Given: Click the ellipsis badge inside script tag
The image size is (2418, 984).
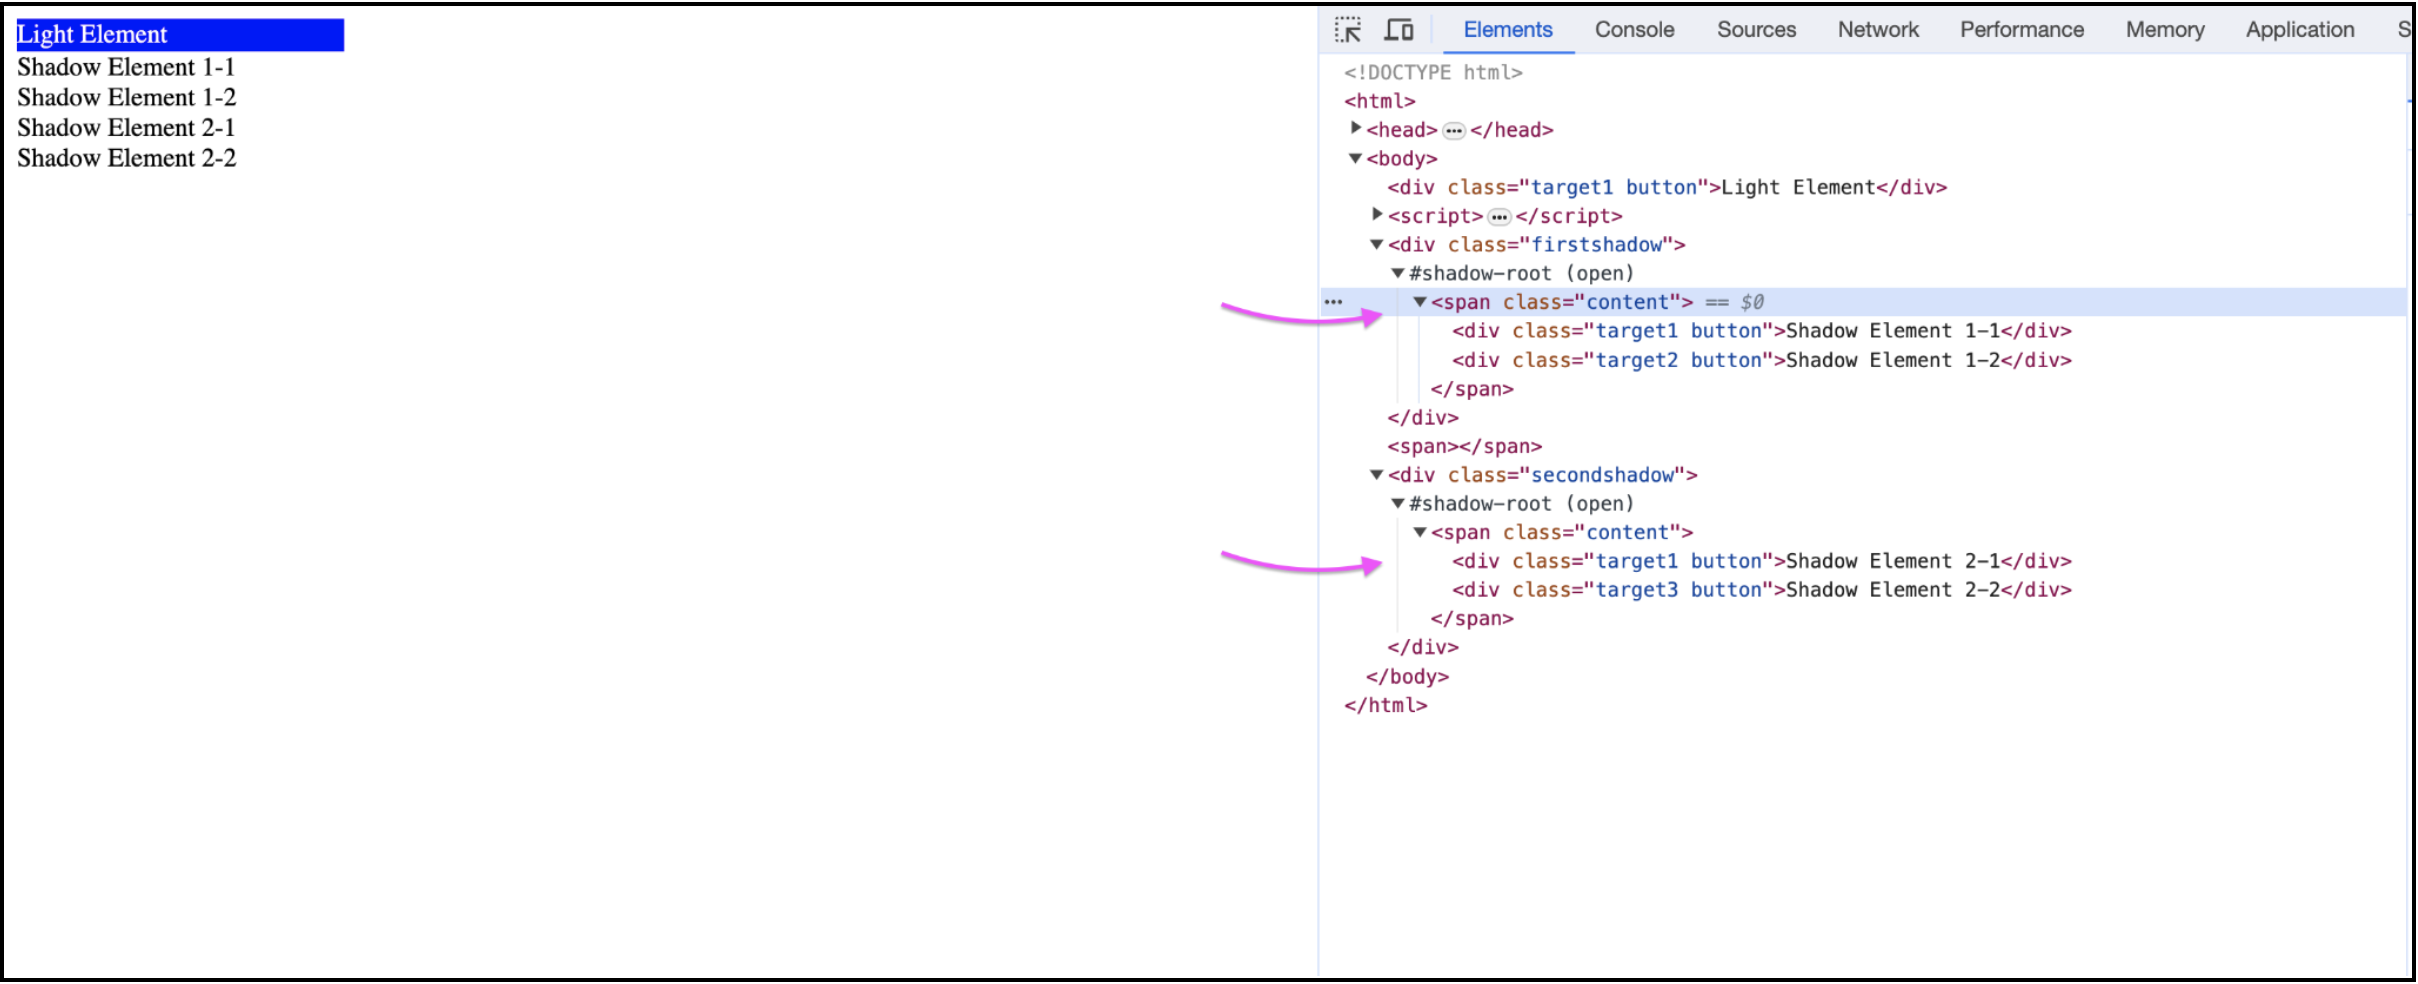Looking at the screenshot, I should point(1499,217).
